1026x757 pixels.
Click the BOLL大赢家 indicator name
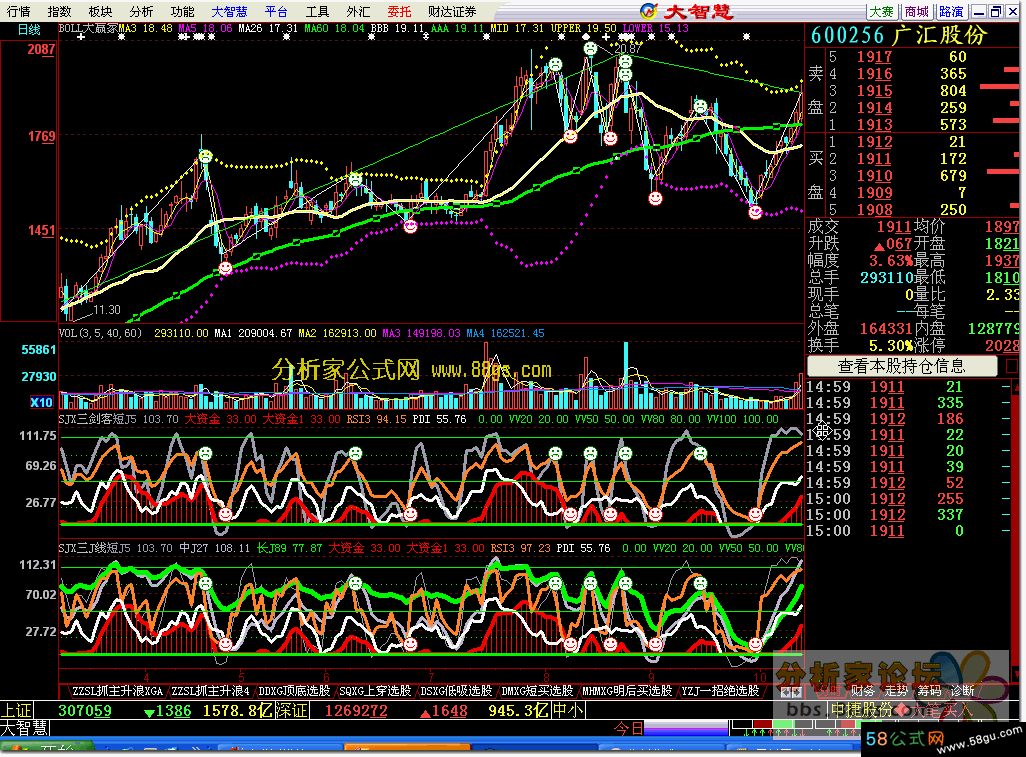pos(88,28)
